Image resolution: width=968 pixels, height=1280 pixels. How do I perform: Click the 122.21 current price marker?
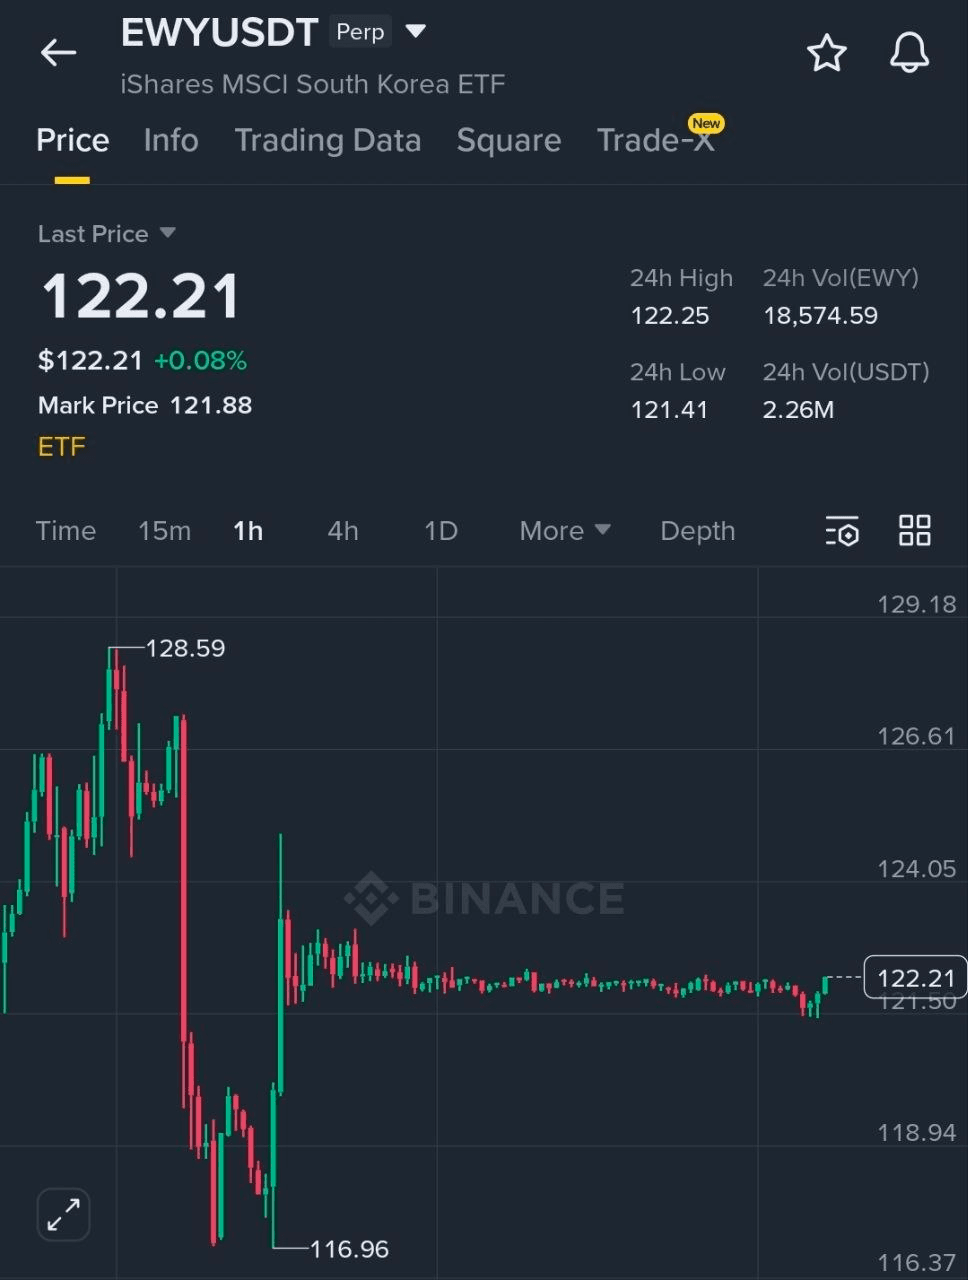point(915,978)
